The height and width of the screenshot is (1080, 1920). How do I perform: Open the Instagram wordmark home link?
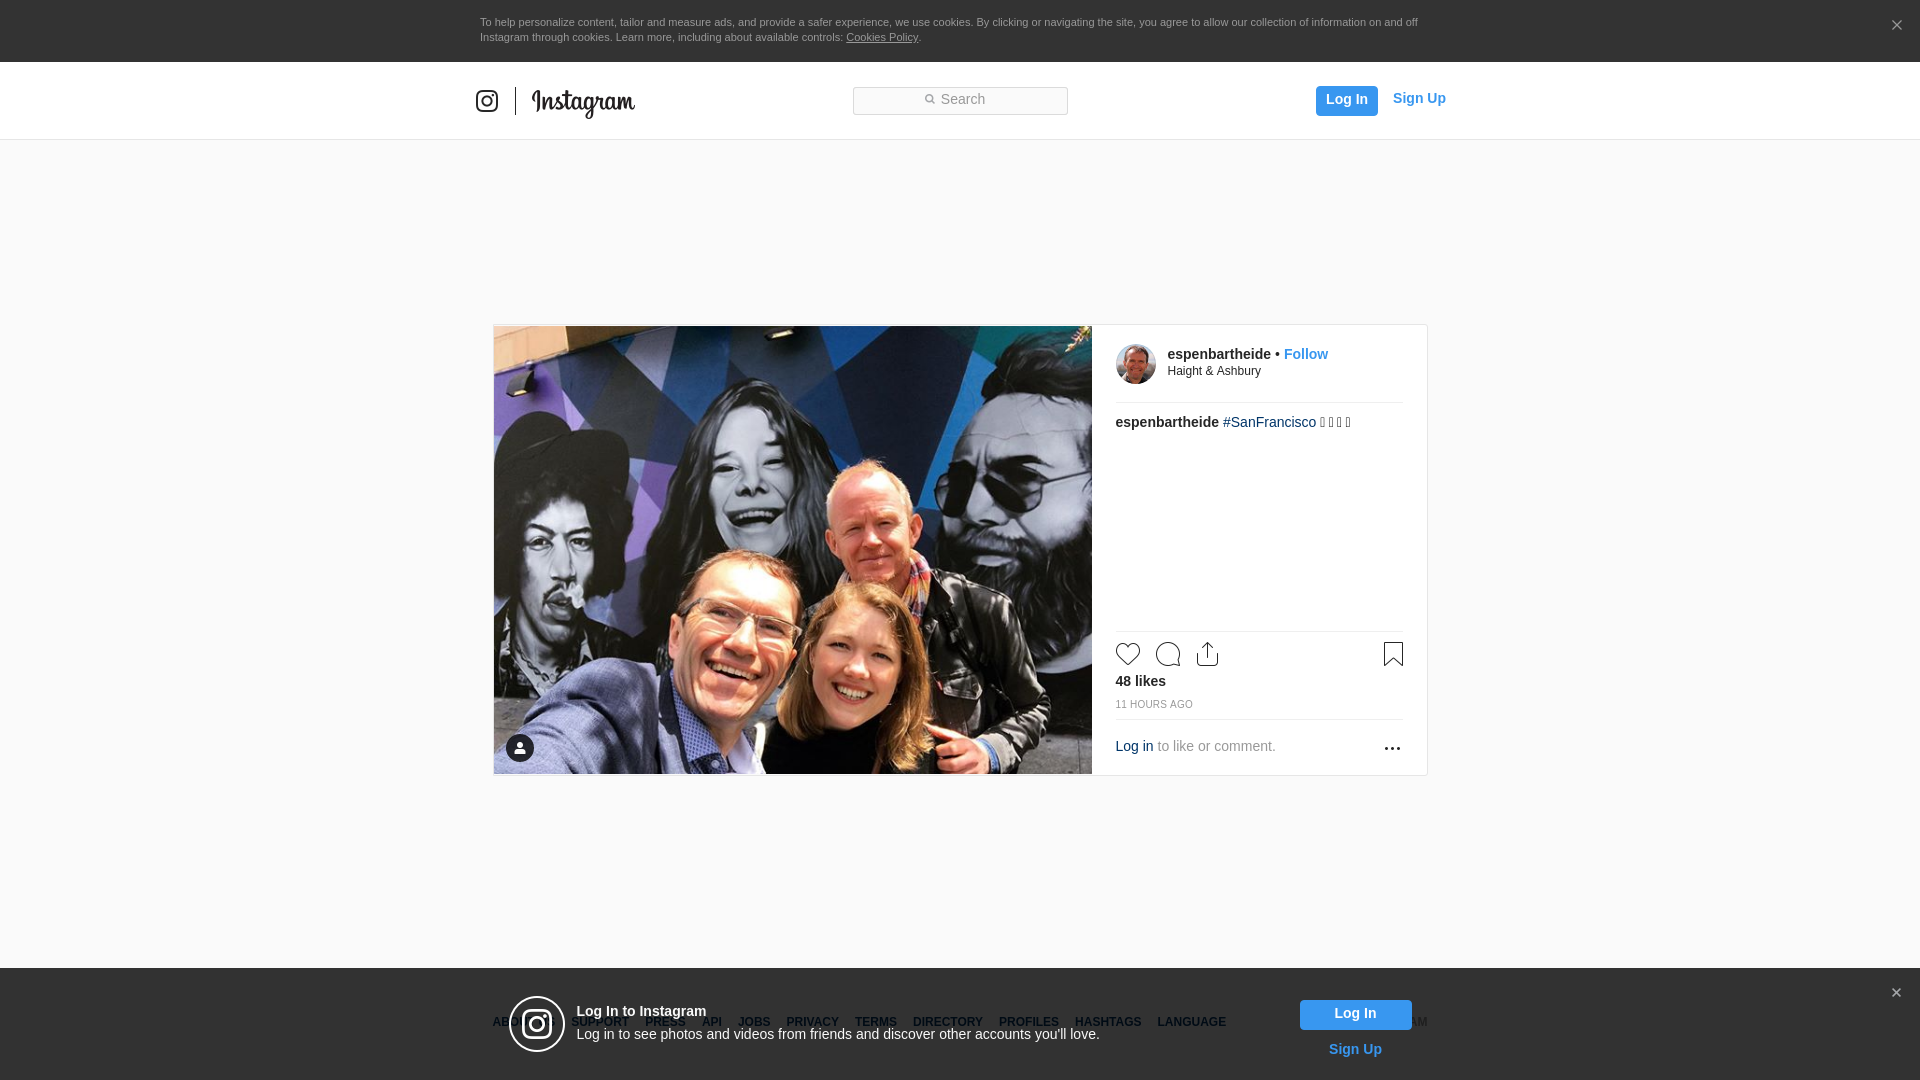tap(583, 103)
